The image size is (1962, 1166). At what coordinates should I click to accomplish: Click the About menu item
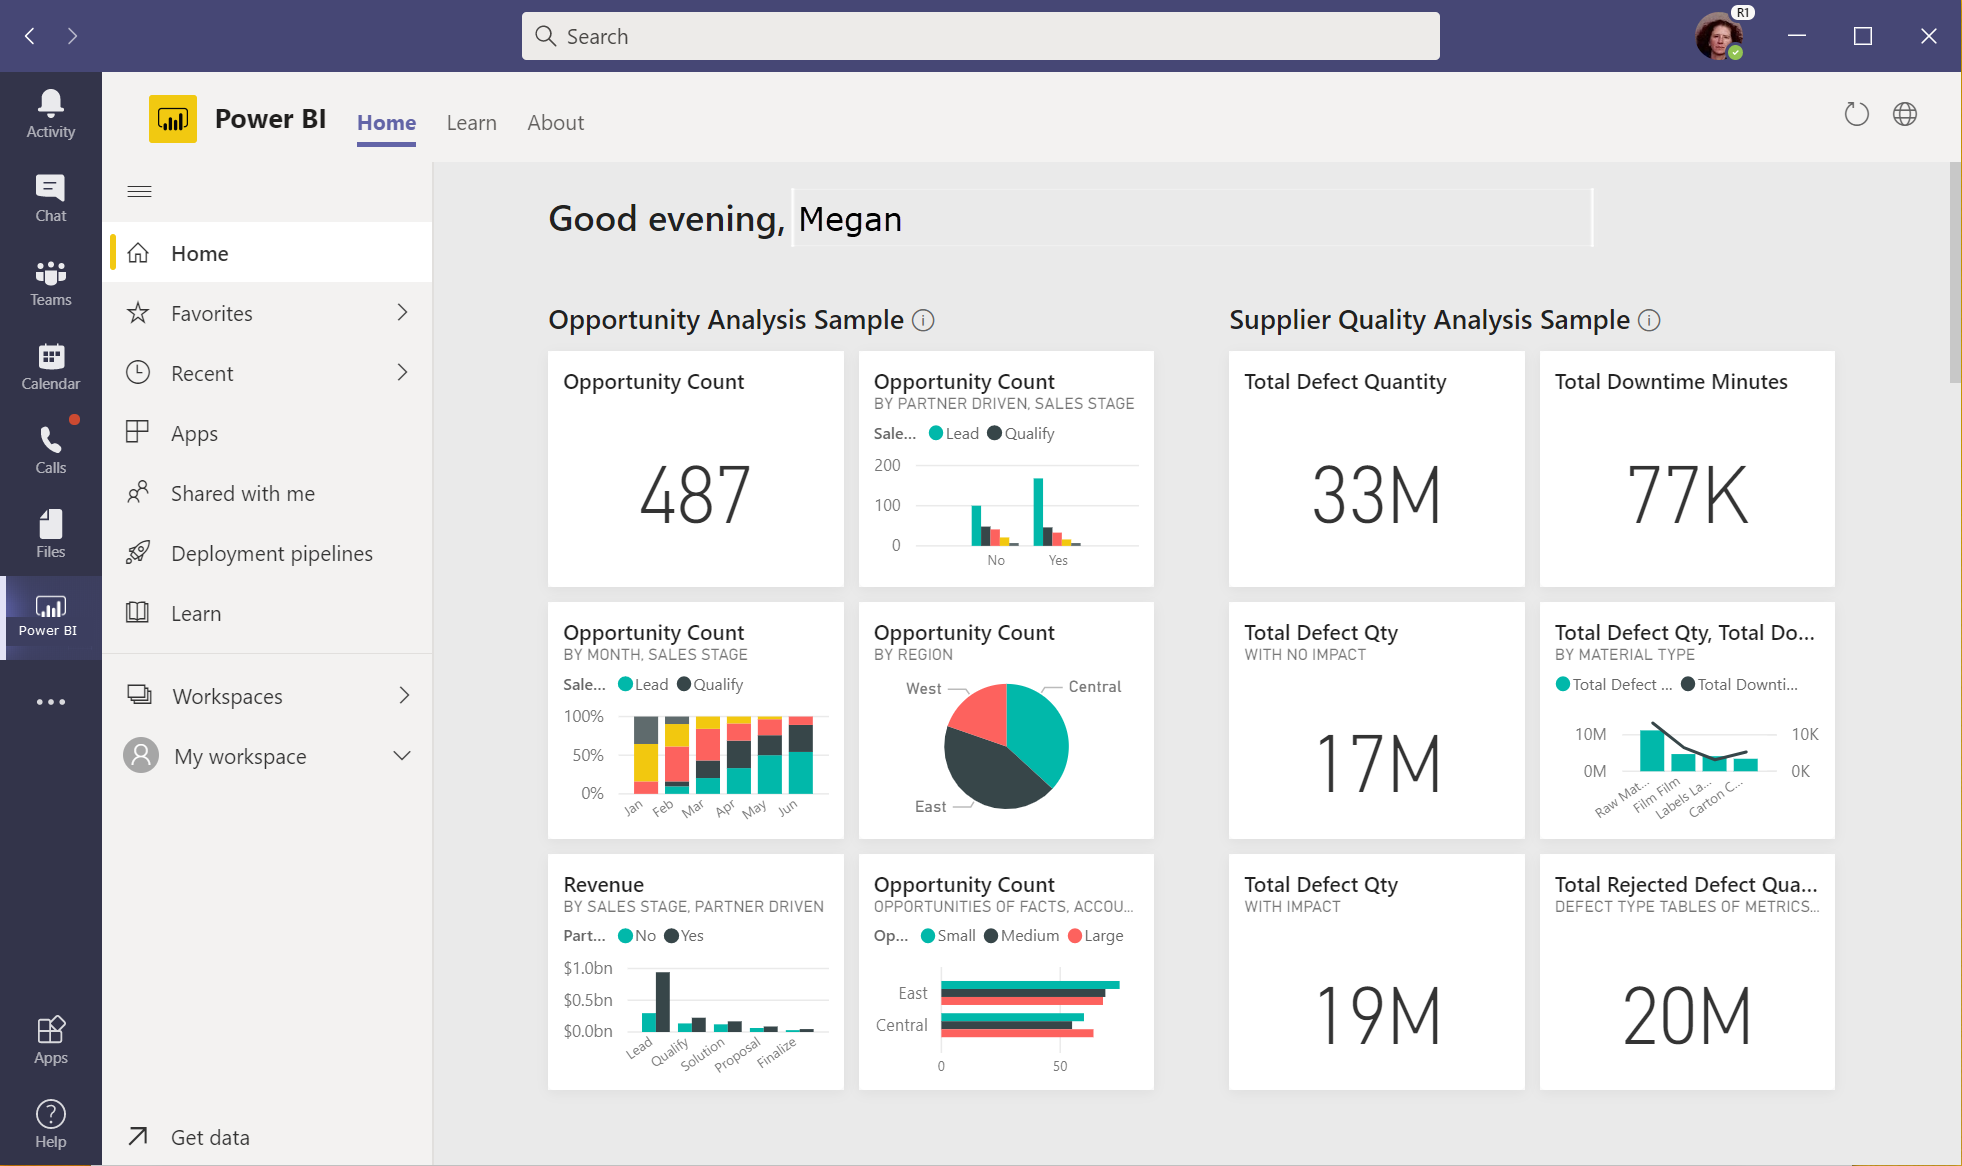554,121
